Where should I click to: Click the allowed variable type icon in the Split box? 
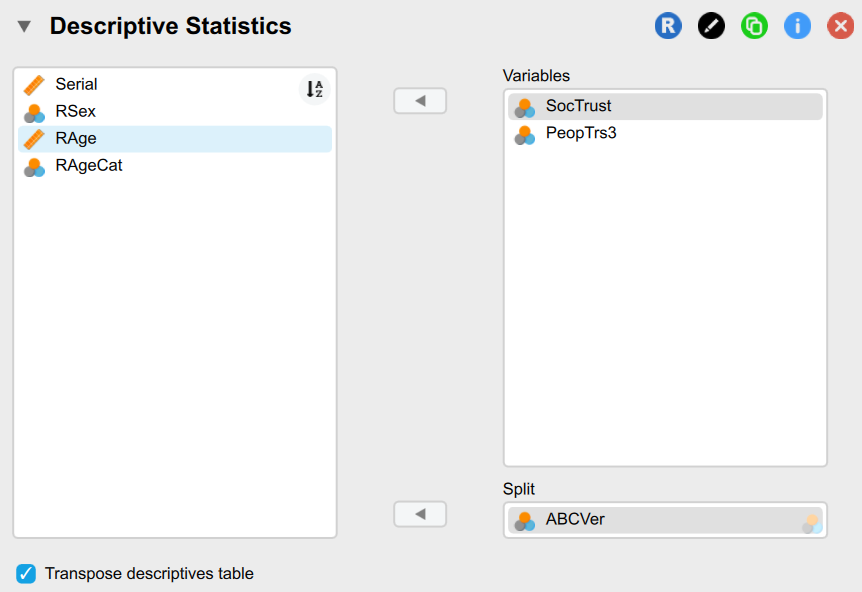[811, 521]
